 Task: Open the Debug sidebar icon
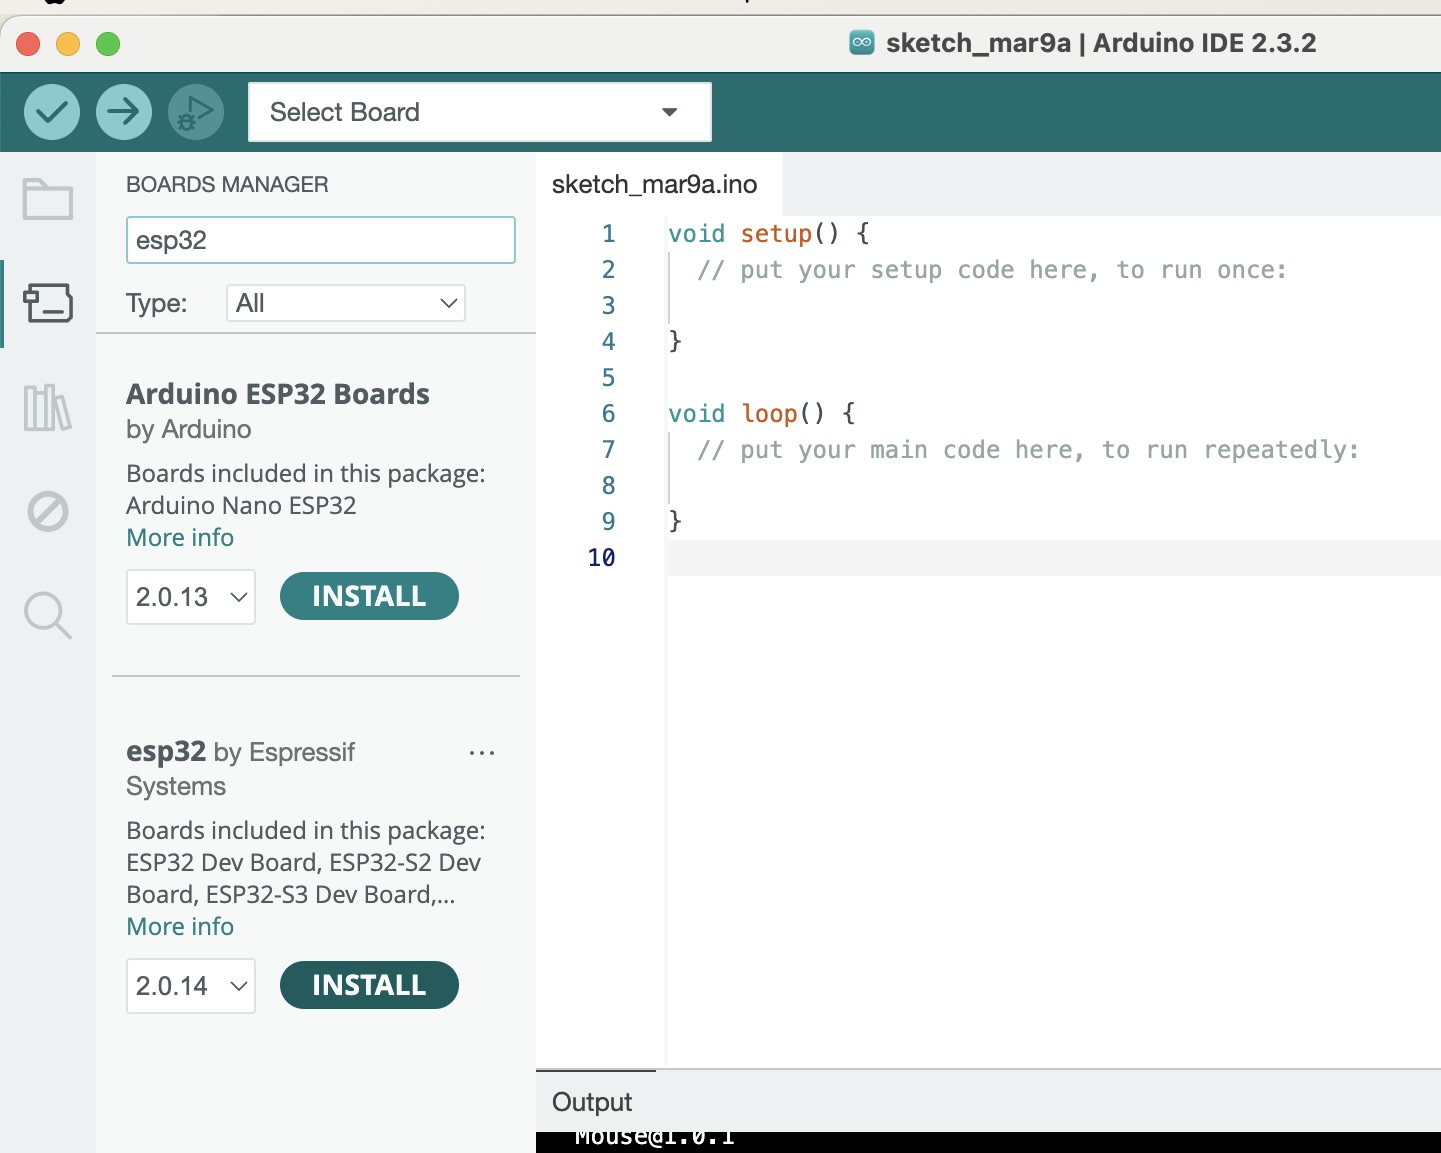pyautogui.click(x=48, y=512)
